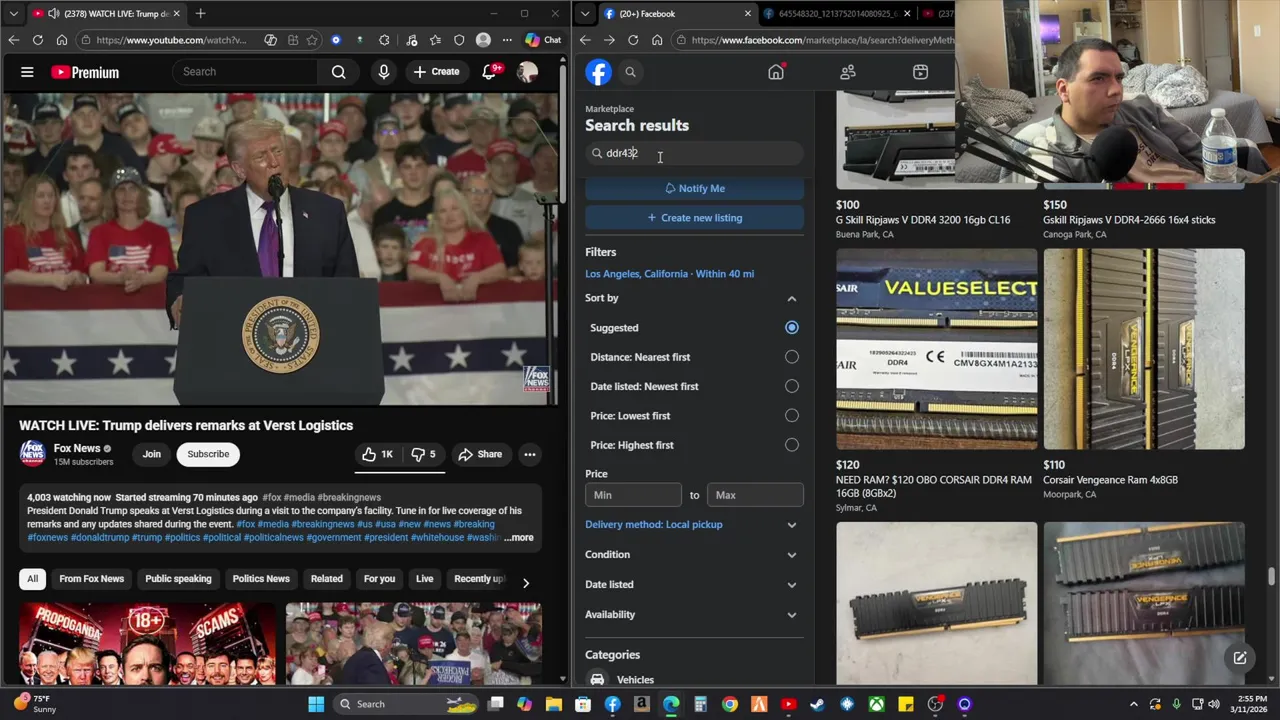
Task: Select the Politics News chip
Action: coord(261,579)
